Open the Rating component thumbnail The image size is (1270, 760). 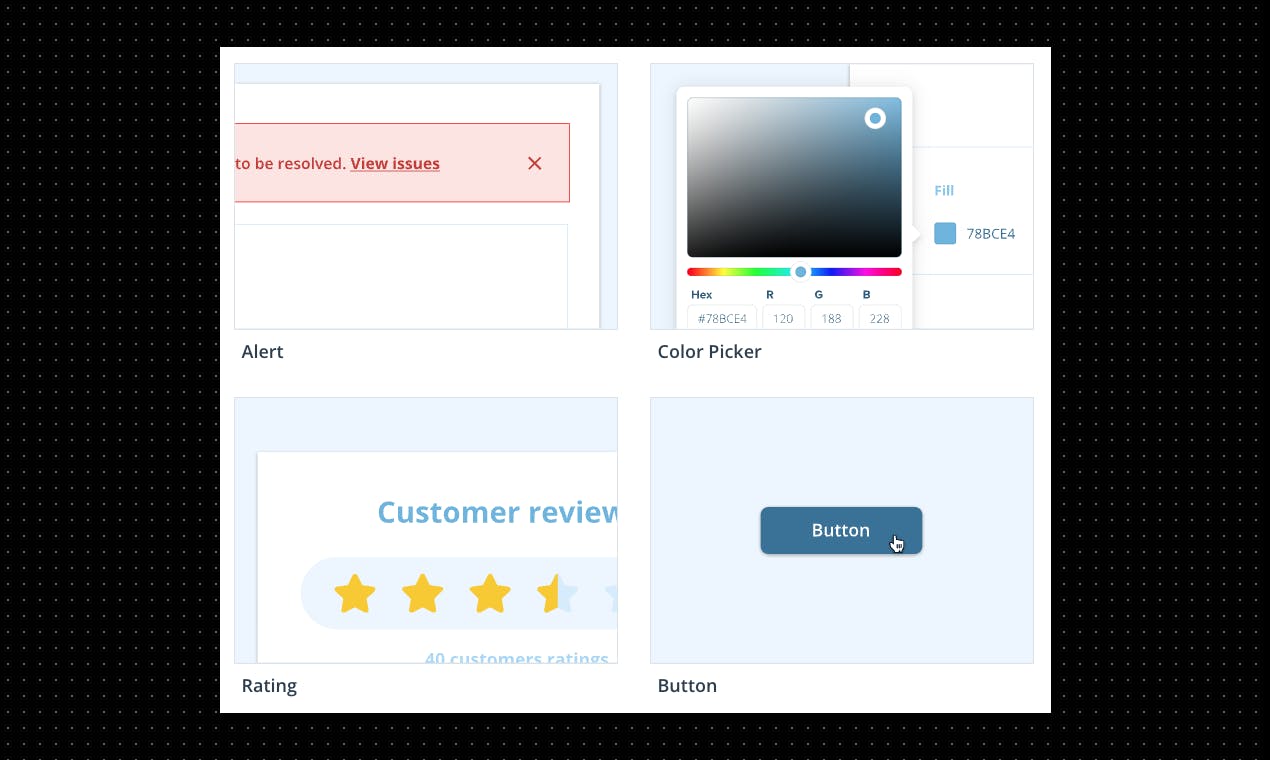pyautogui.click(x=426, y=530)
